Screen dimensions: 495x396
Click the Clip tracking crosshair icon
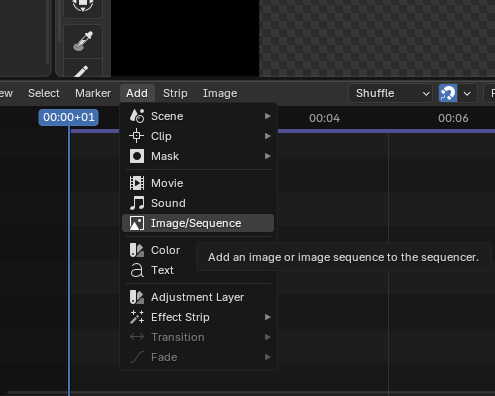137,136
